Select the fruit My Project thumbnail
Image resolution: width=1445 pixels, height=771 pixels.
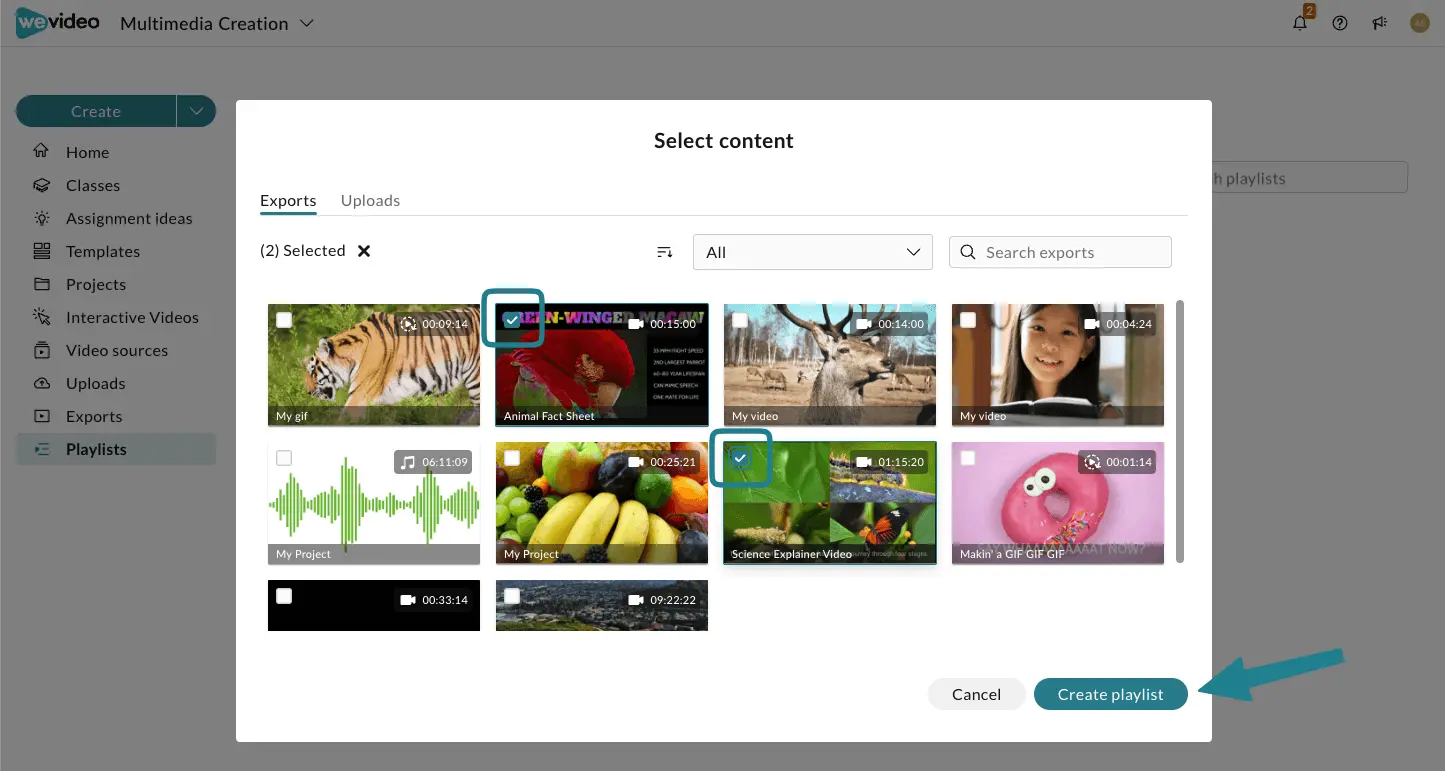602,503
